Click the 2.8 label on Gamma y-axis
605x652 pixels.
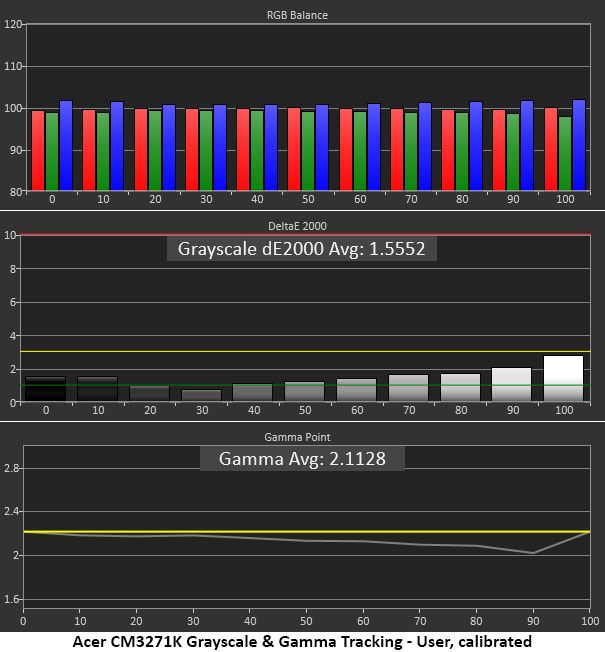click(x=12, y=468)
